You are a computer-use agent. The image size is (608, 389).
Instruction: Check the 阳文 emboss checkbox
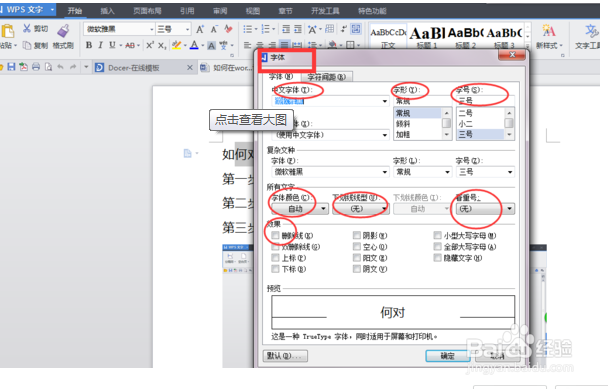click(x=356, y=258)
